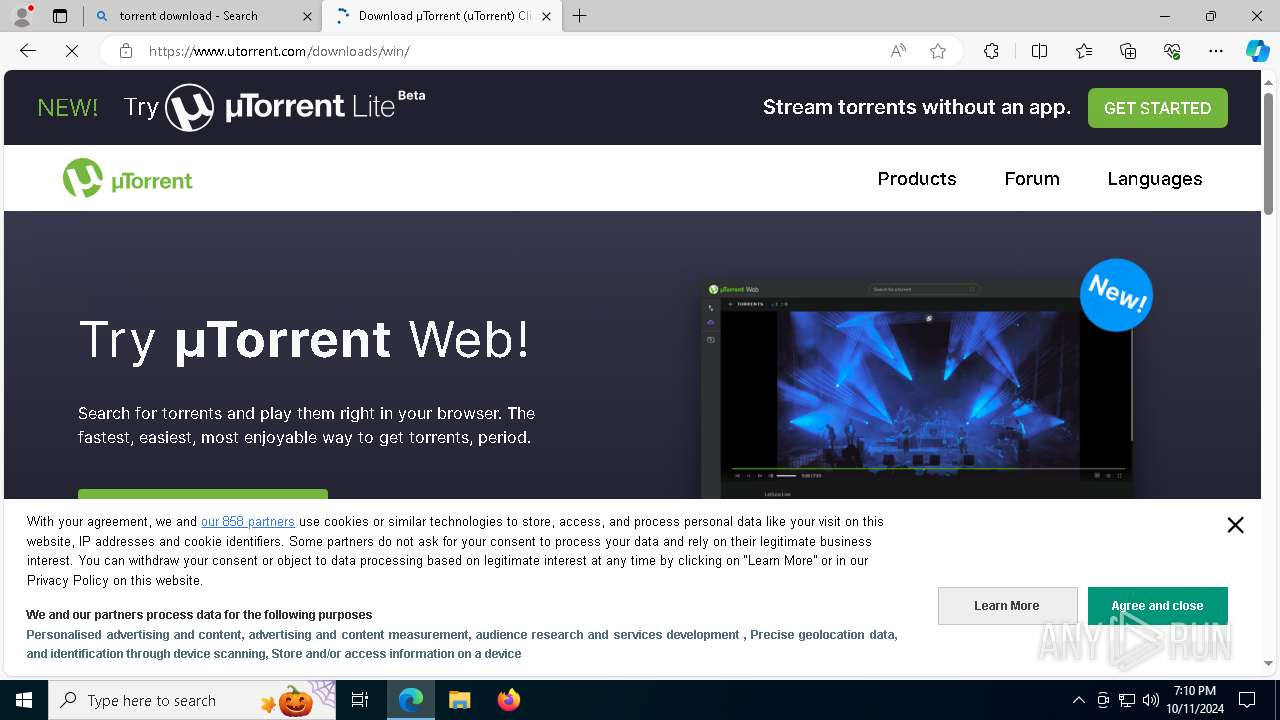
Task: Open Browser essentials heart icon
Action: (1172, 51)
